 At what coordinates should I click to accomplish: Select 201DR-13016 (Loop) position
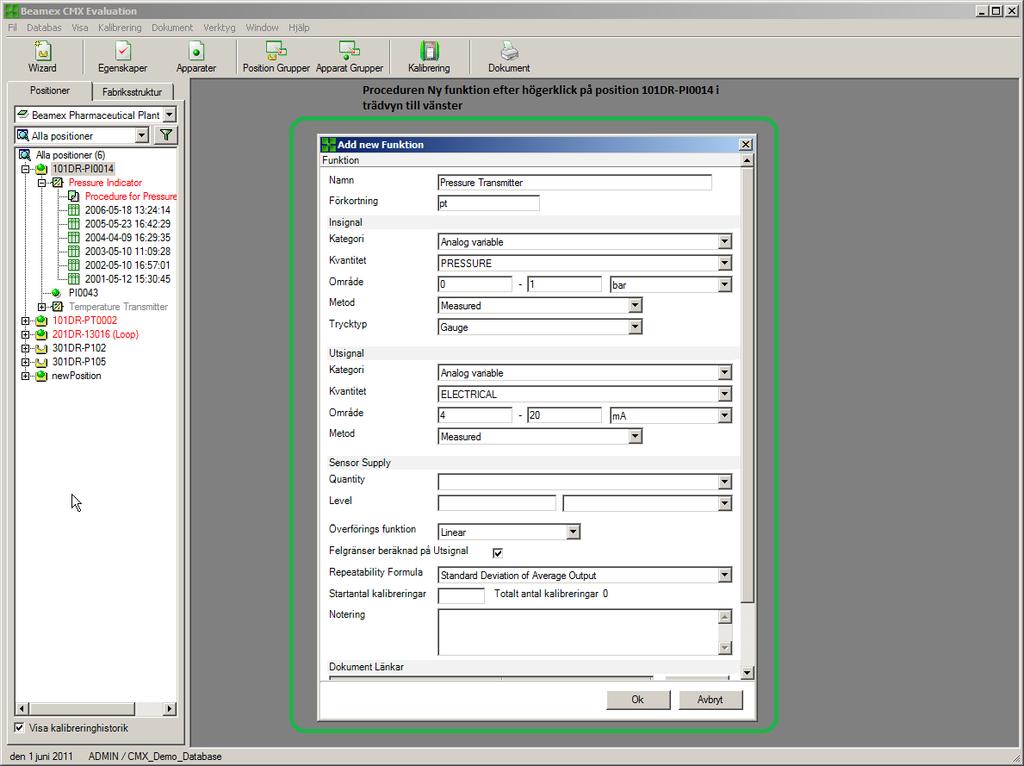pos(95,334)
